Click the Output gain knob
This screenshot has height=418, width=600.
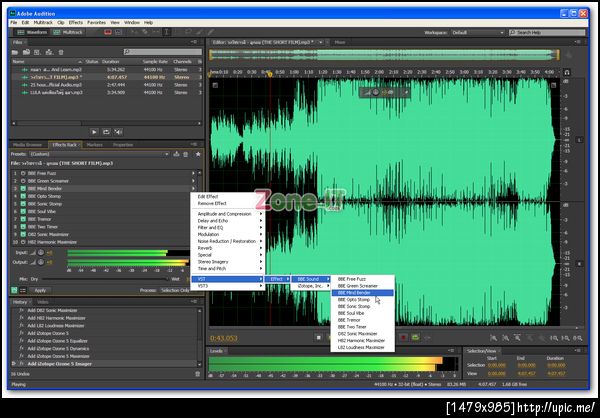[41, 262]
